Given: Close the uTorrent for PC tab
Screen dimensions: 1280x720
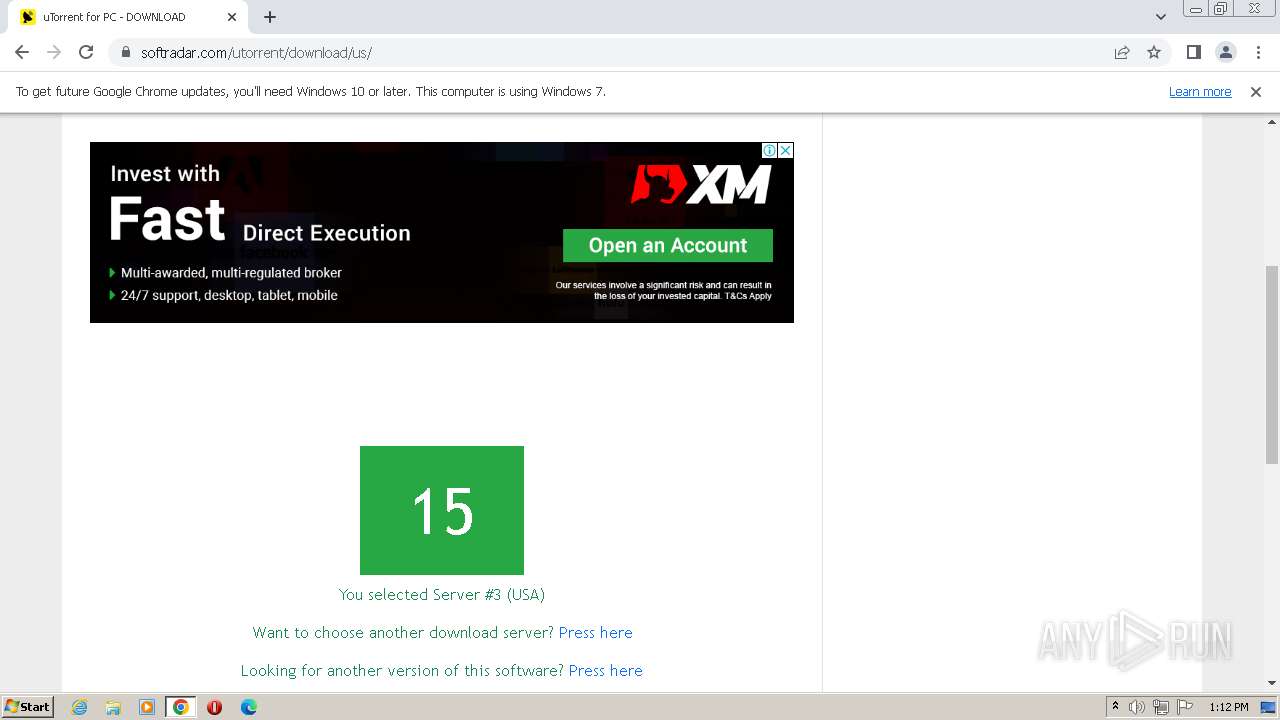Looking at the screenshot, I should click(232, 17).
